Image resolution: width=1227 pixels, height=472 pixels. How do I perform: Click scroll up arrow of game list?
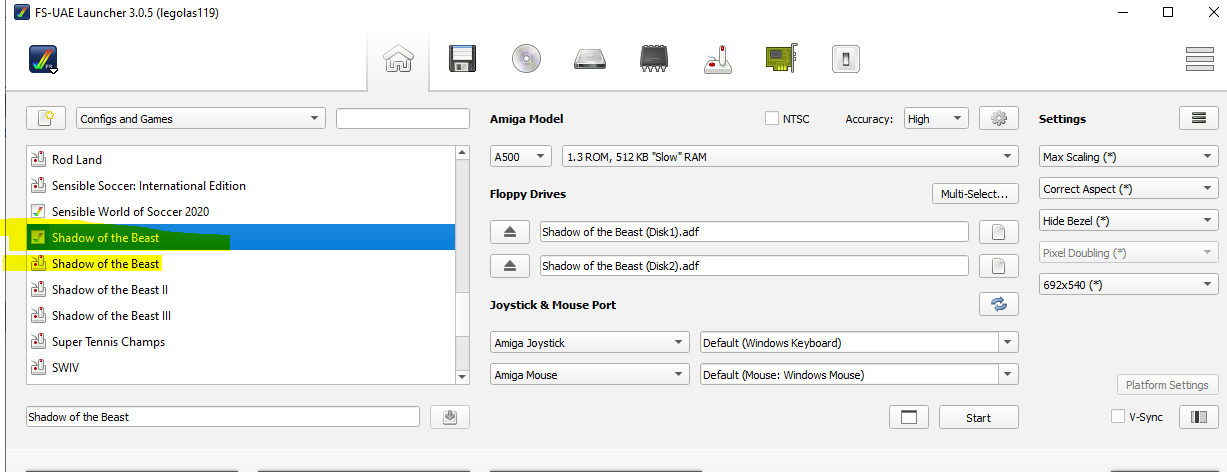pos(461,153)
